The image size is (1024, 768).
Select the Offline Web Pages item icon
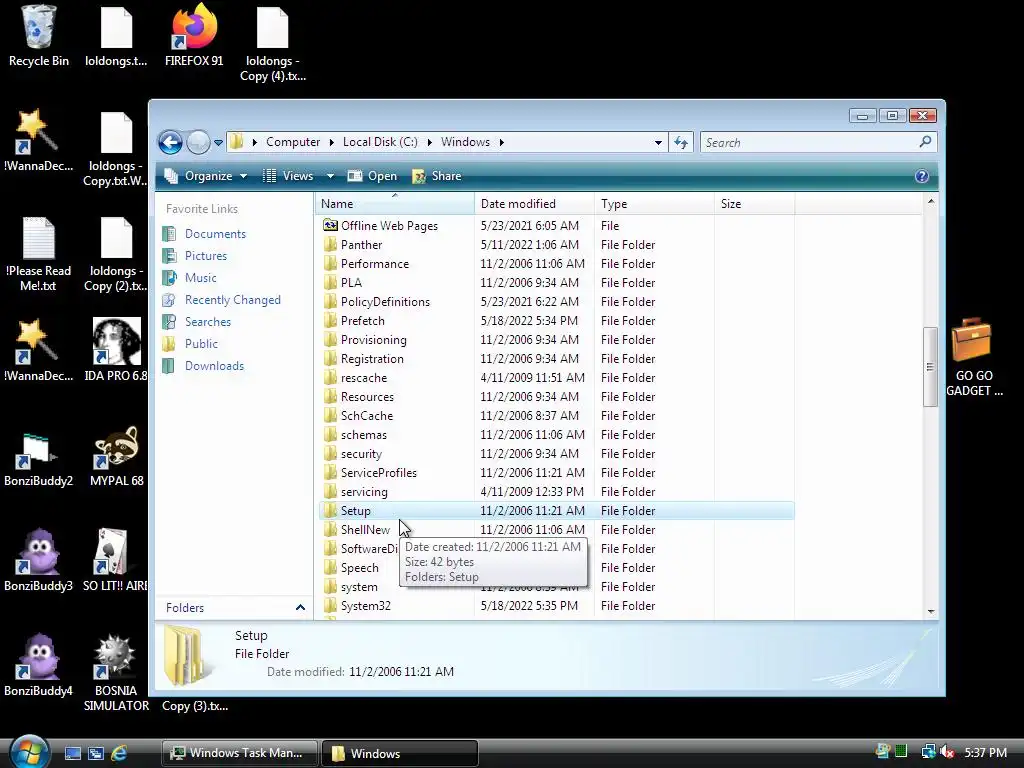330,225
